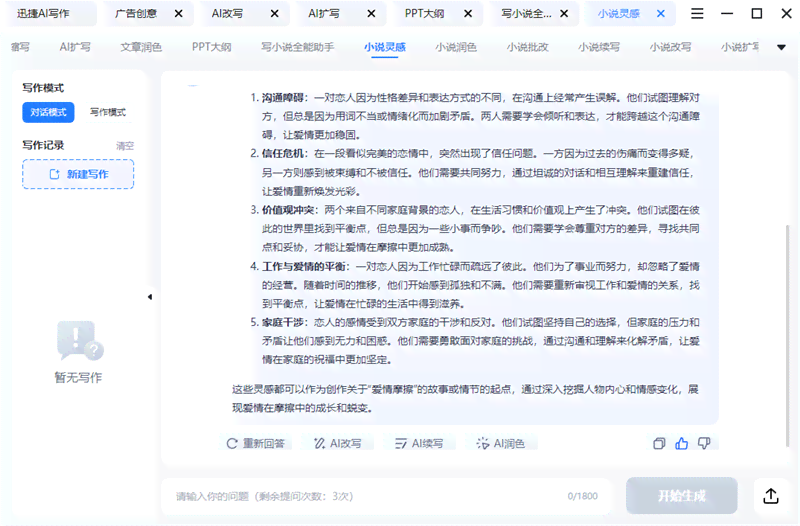This screenshot has width=800, height=526.
Task: Rewrite response using AI改写 button
Action: [338, 443]
